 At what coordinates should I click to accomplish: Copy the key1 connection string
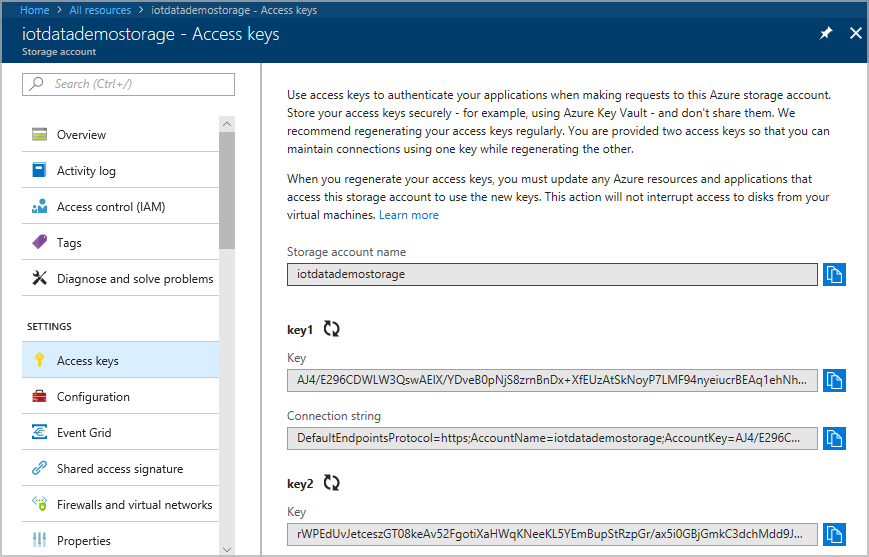[834, 438]
